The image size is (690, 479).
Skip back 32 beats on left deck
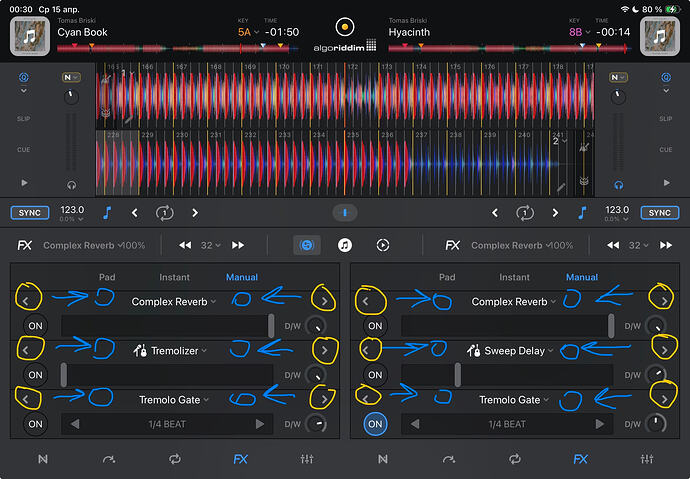tap(185, 245)
